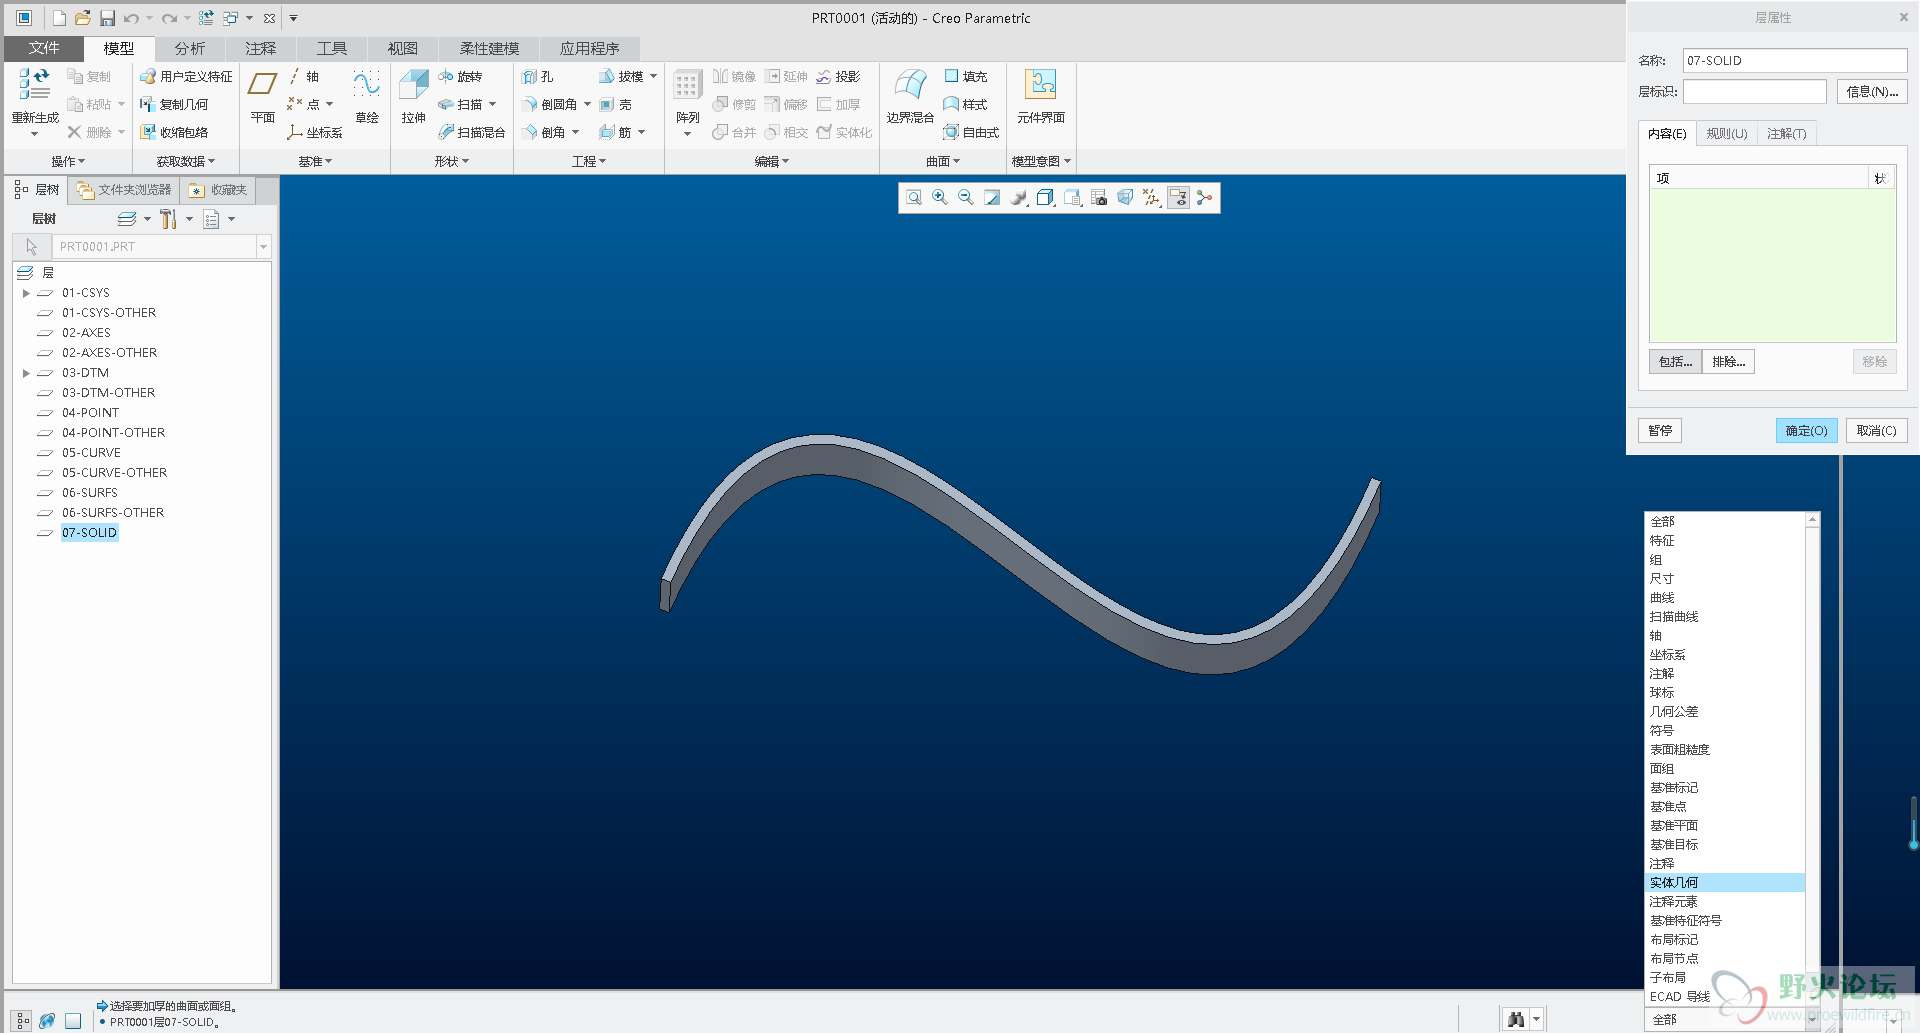
Task: Open the Draft (拔模) dropdown arrow
Action: click(654, 77)
